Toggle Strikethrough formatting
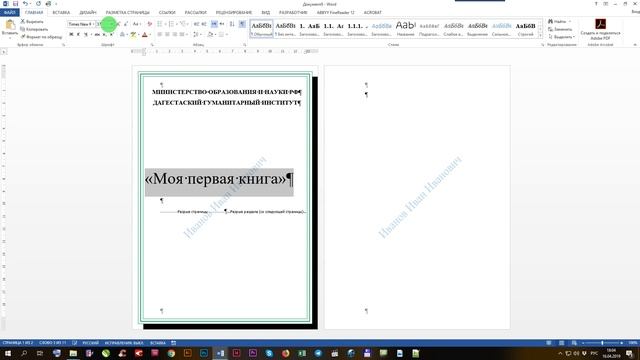640x360 pixels. [97, 35]
